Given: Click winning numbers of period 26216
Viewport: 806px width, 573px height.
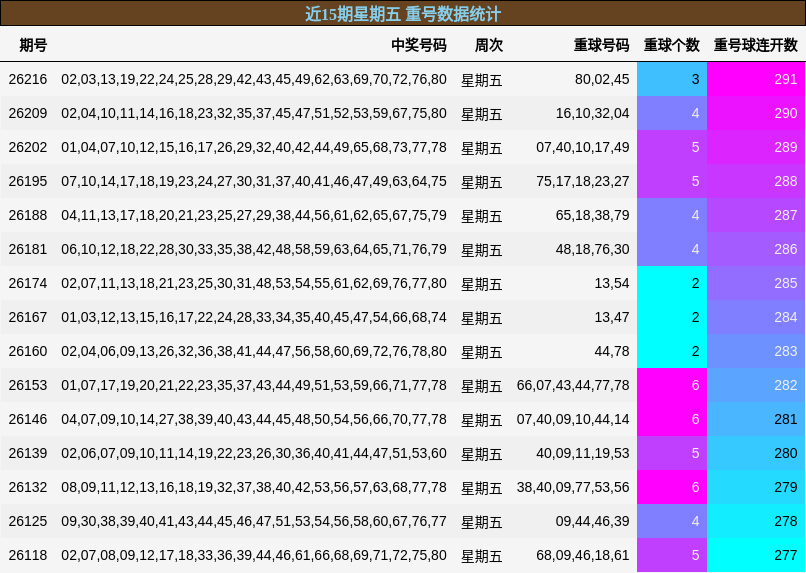Looking at the screenshot, I should [254, 79].
